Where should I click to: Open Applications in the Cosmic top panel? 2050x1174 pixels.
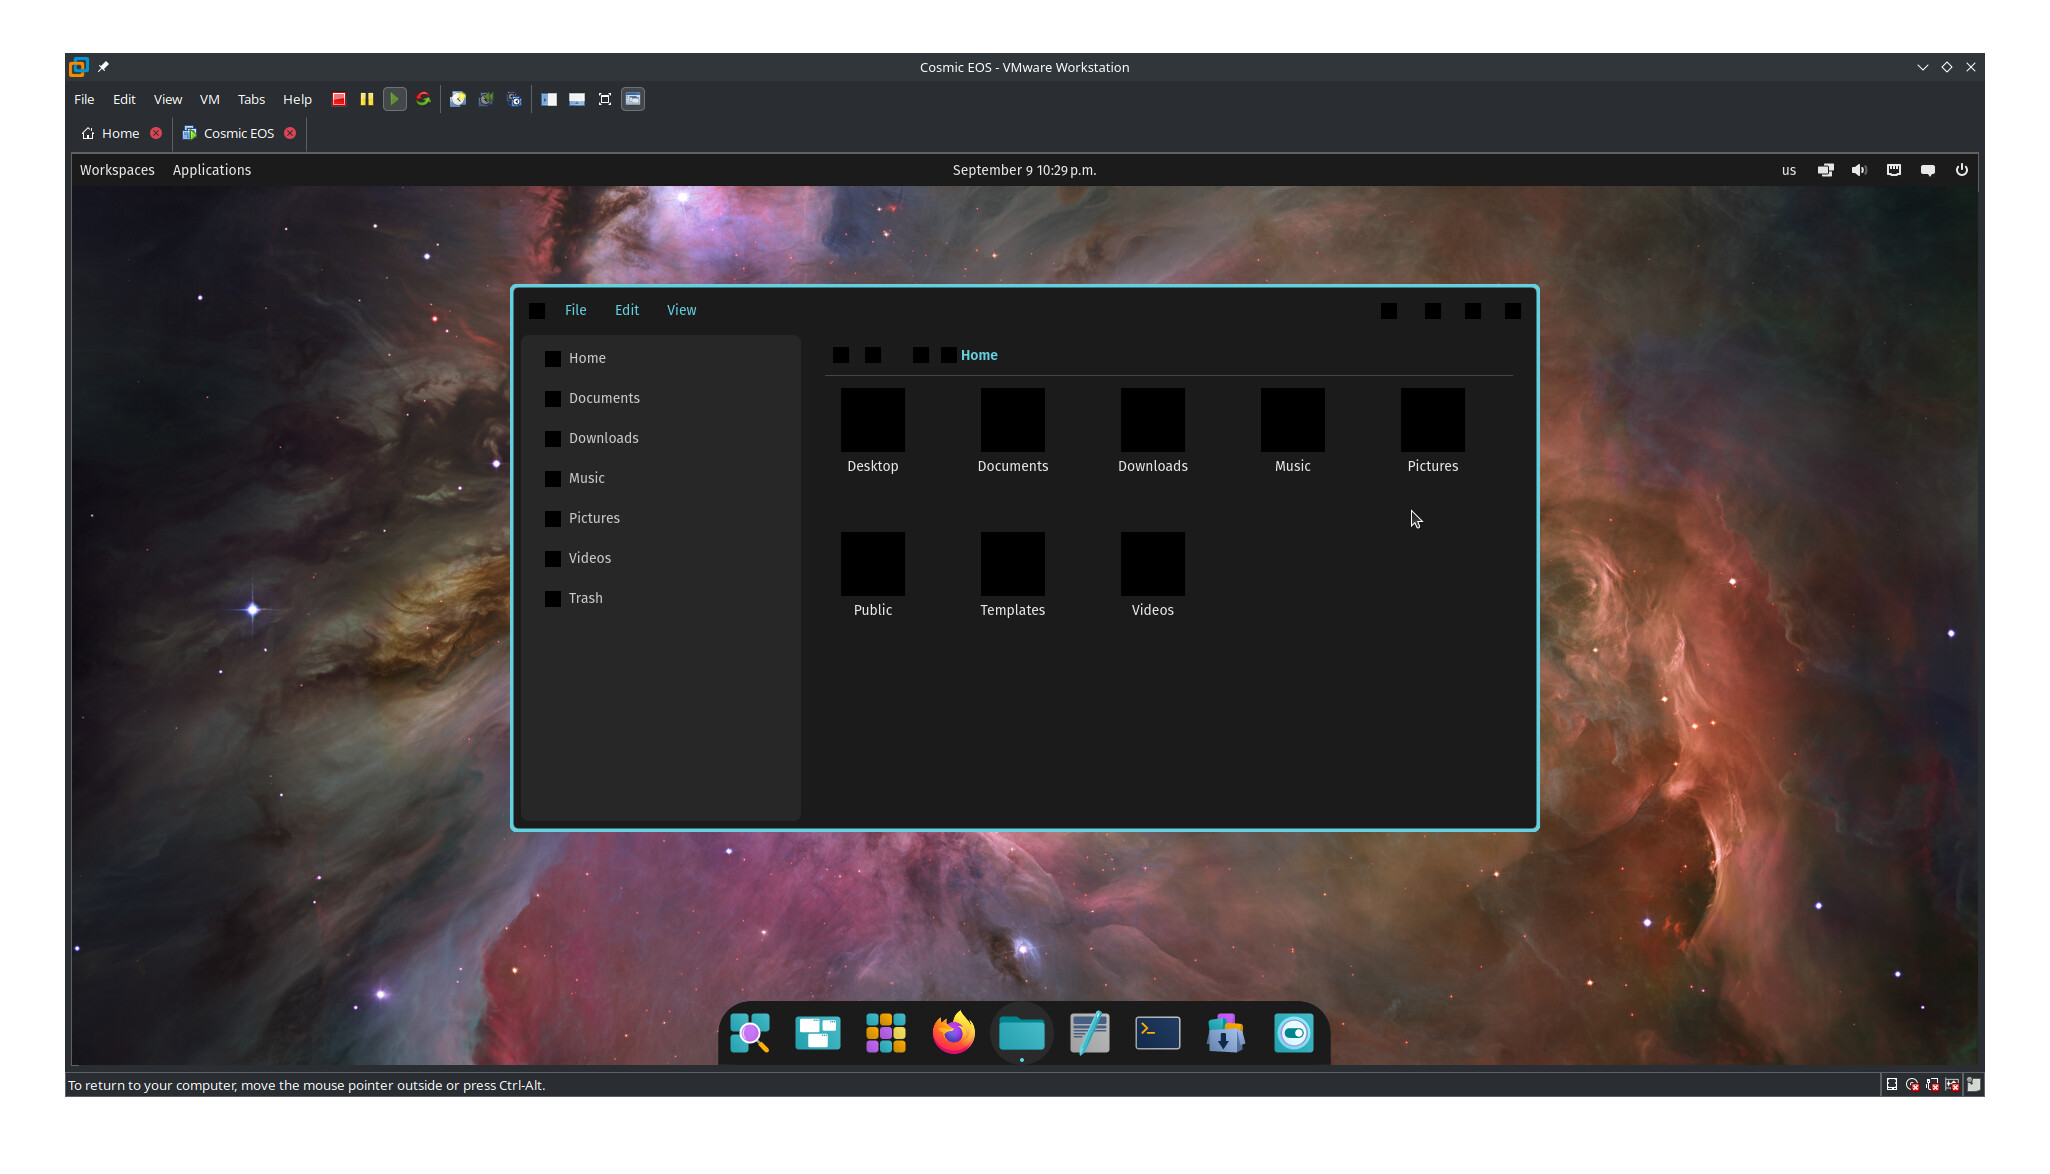[212, 170]
